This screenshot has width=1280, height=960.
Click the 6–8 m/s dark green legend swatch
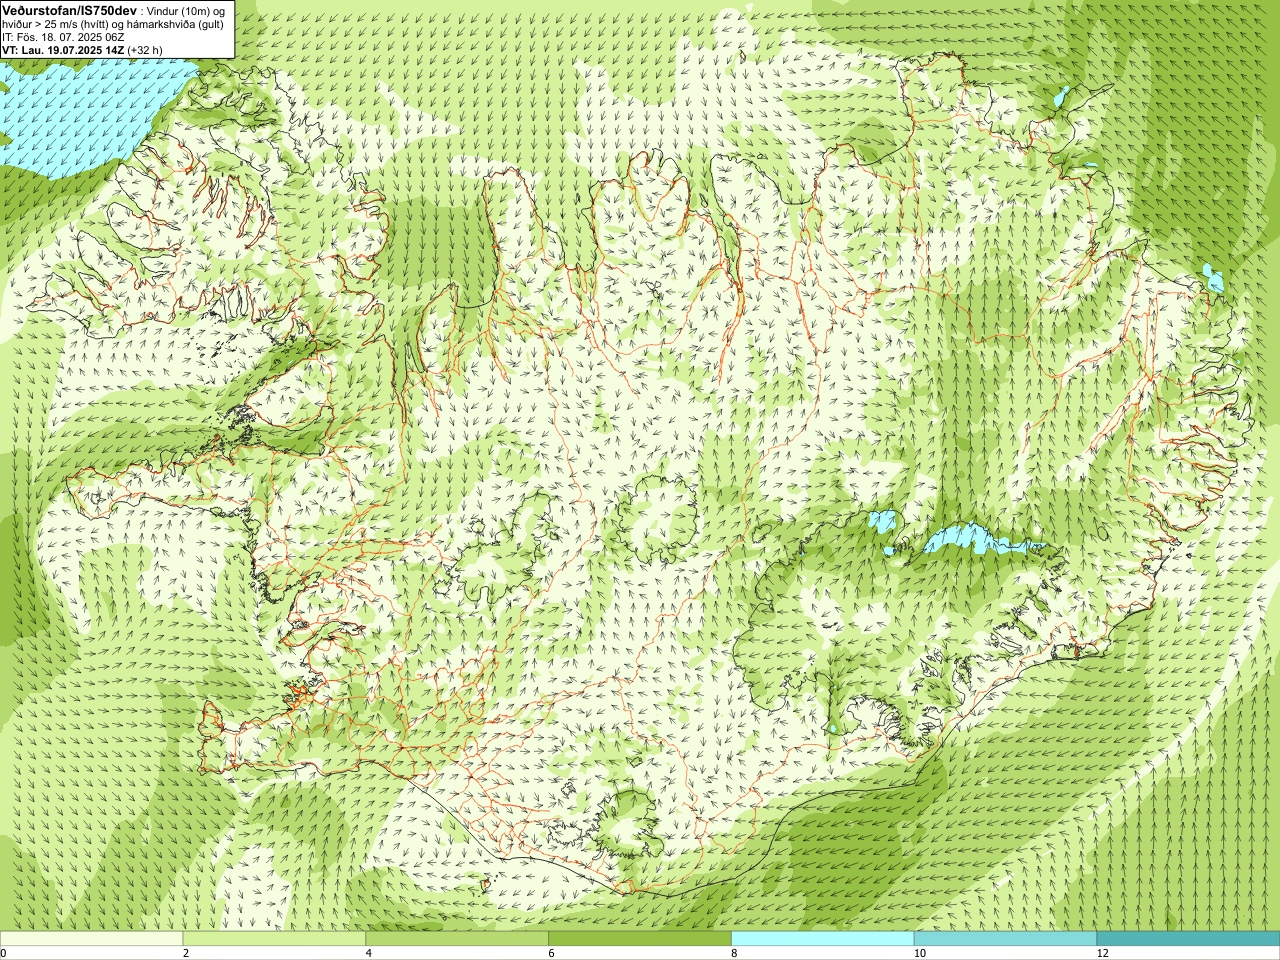click(x=640, y=939)
